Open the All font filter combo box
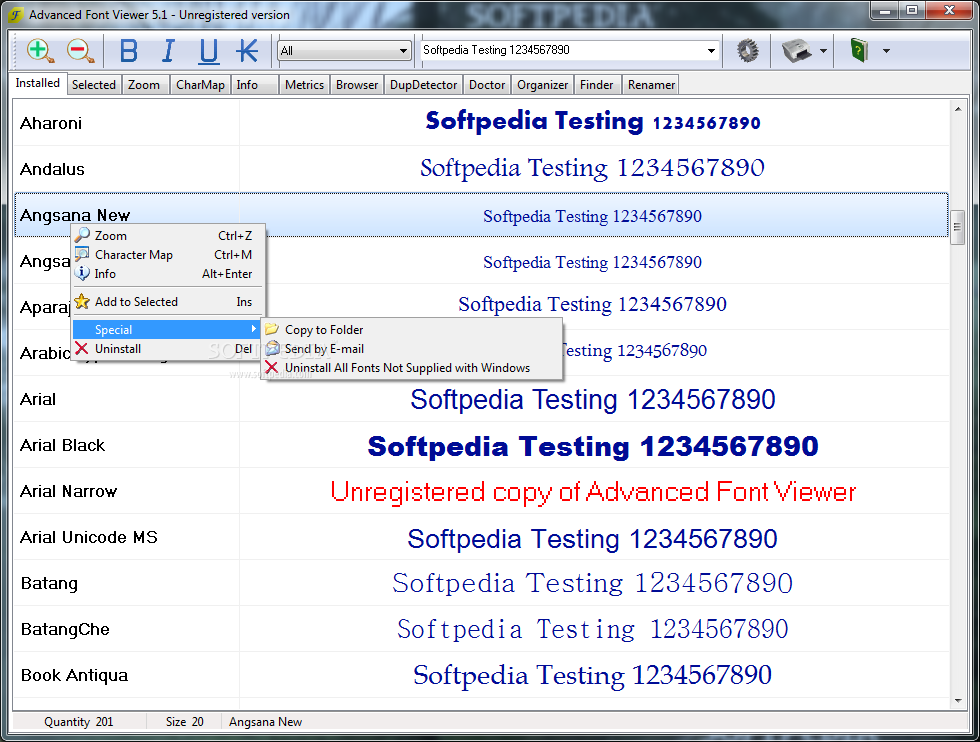Image resolution: width=980 pixels, height=742 pixels. [x=345, y=51]
